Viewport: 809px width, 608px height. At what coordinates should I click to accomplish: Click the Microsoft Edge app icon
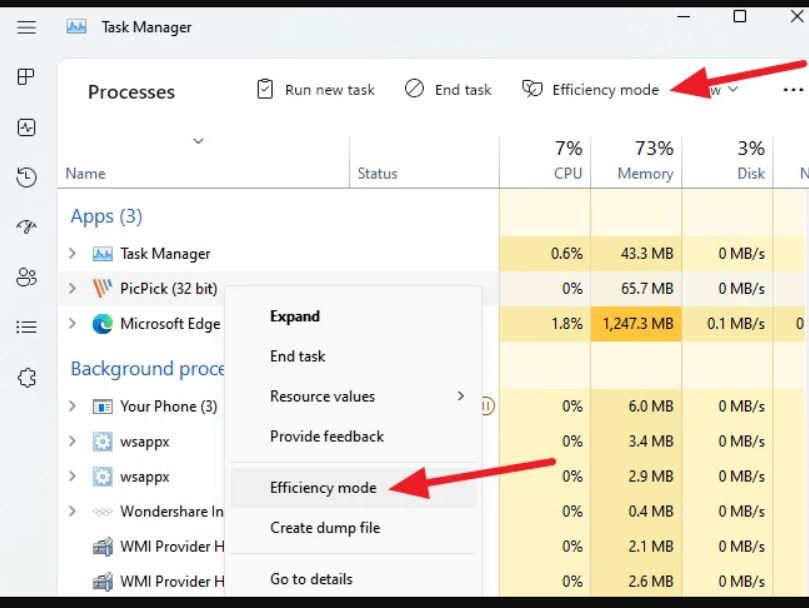[x=102, y=324]
